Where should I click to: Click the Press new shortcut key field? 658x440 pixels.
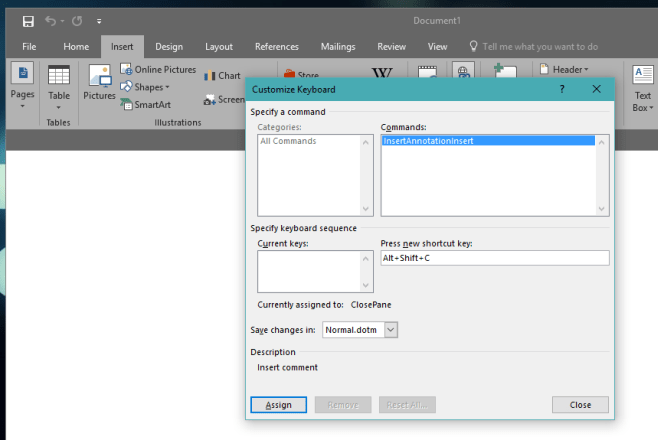pyautogui.click(x=495, y=258)
